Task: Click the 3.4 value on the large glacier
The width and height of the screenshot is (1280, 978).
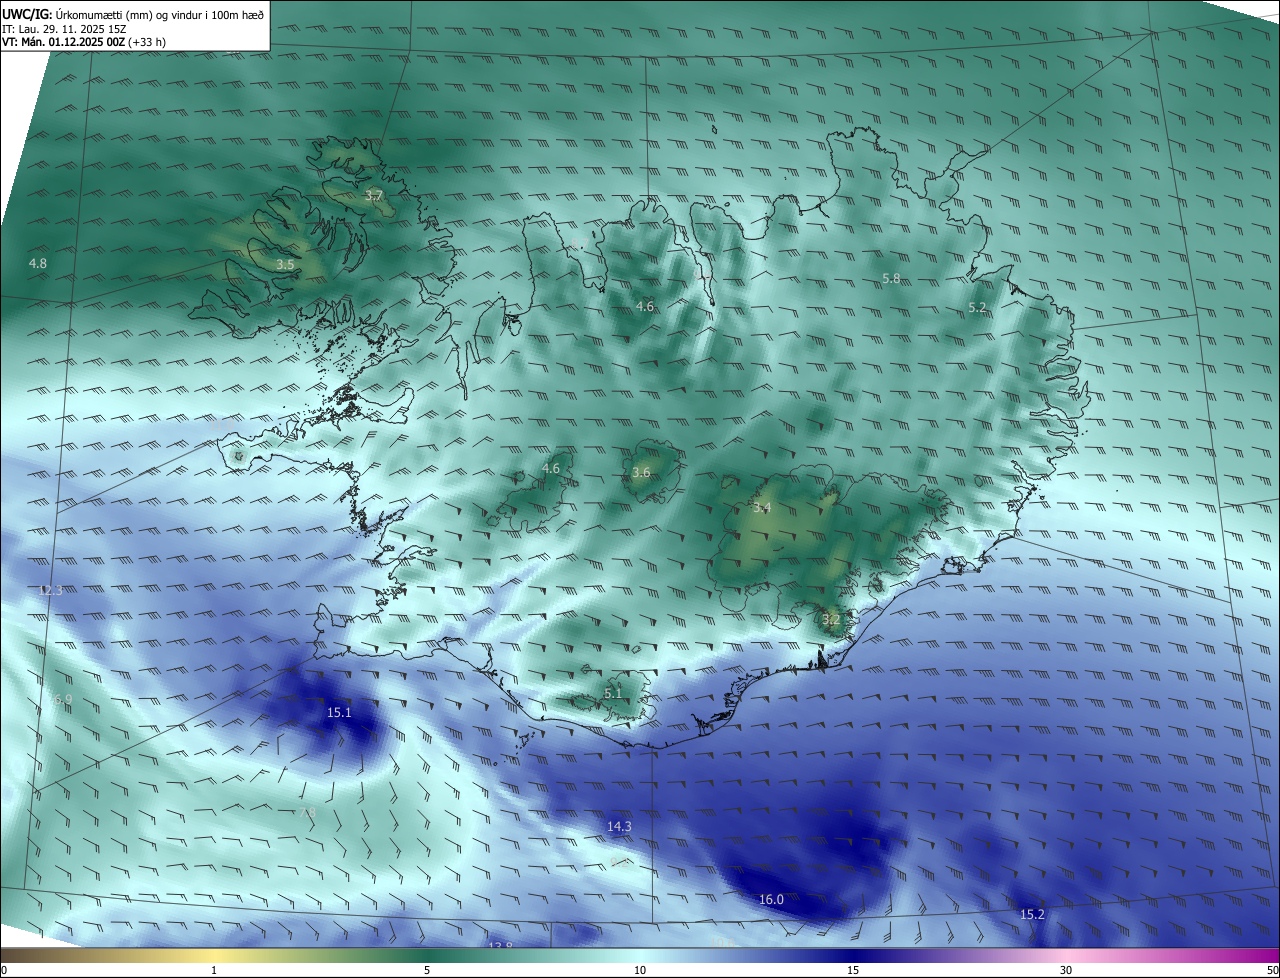Action: (762, 508)
